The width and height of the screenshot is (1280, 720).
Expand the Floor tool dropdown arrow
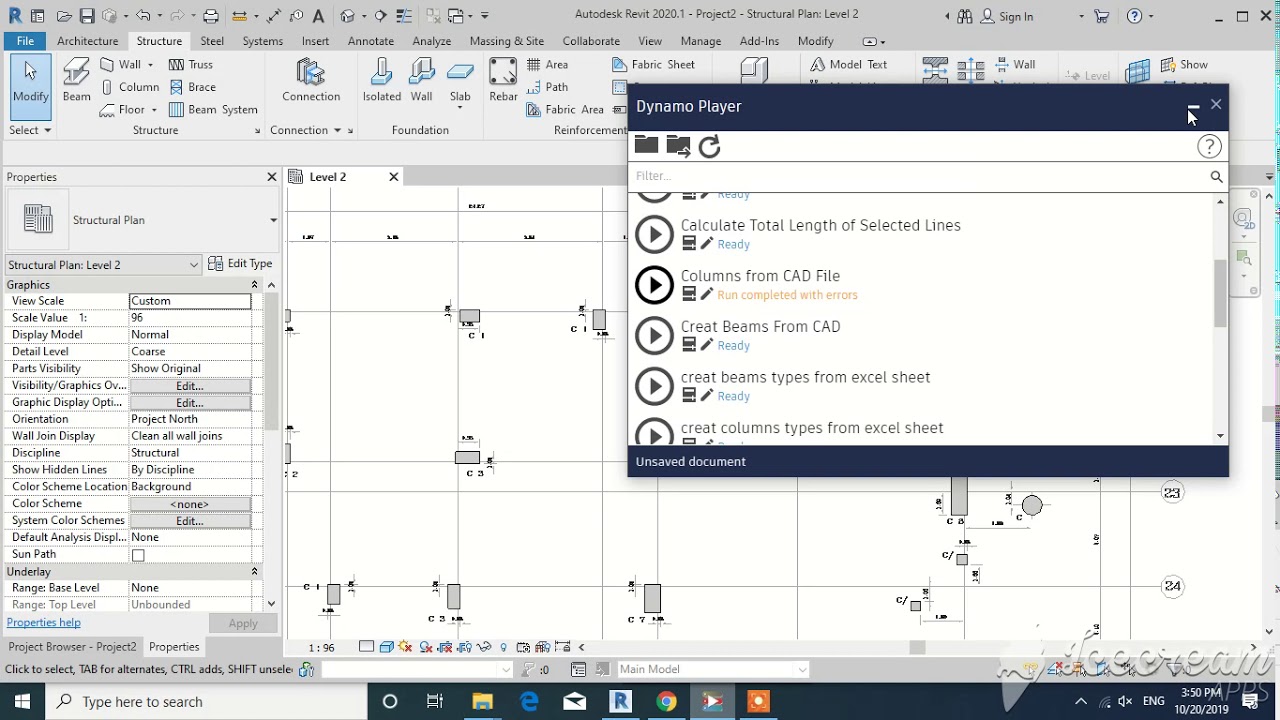tap(154, 110)
